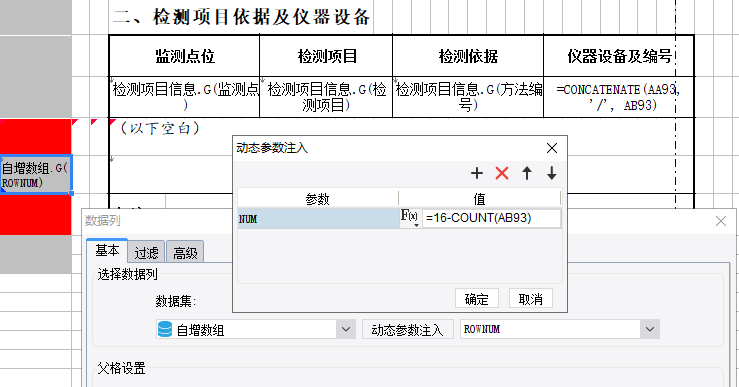Click the 参数 column header
739x387 pixels.
click(x=318, y=199)
